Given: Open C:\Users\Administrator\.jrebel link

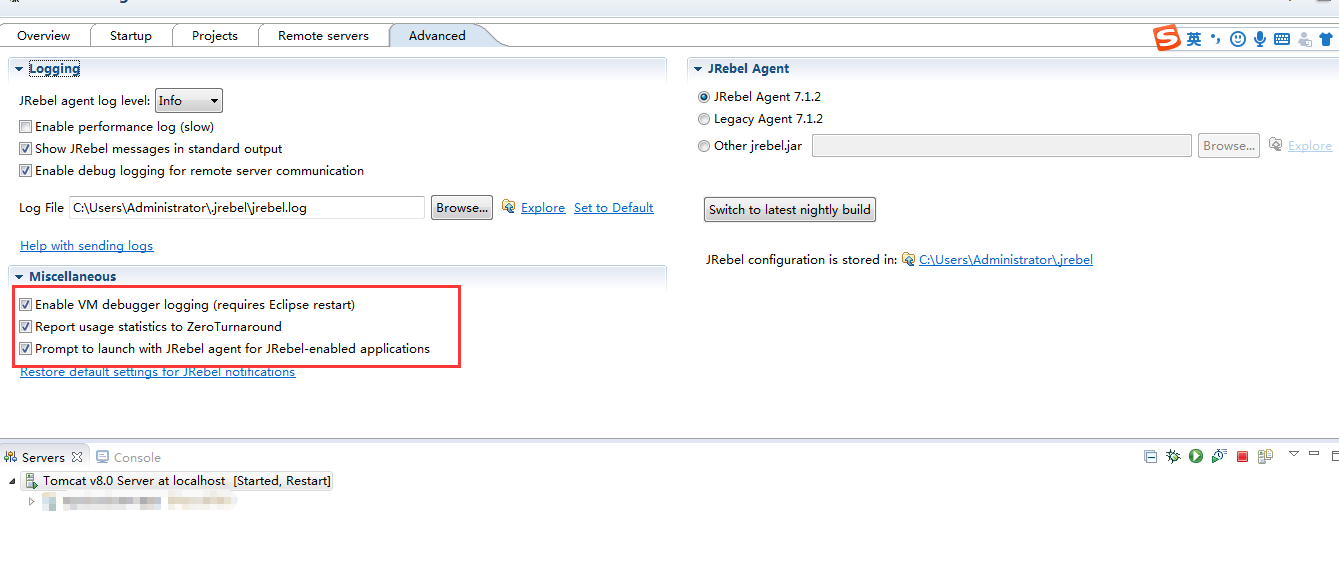Looking at the screenshot, I should (1006, 260).
